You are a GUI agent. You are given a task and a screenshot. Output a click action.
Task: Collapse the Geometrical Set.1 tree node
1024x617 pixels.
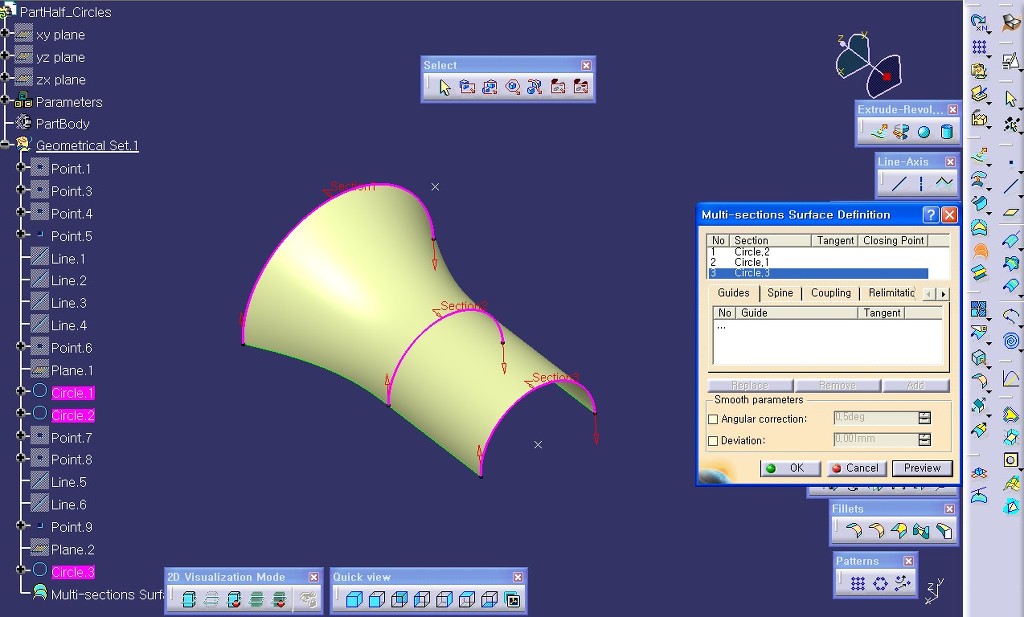(6, 145)
